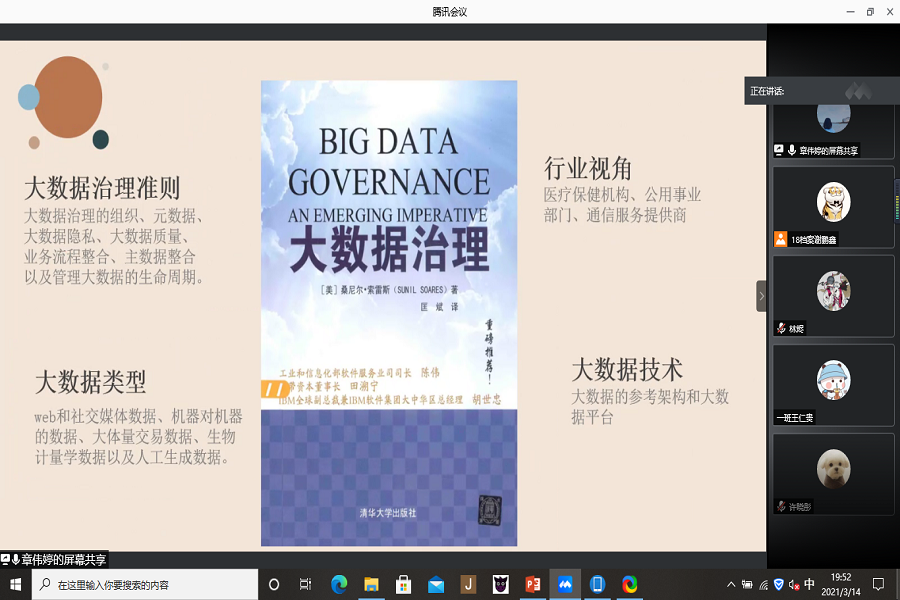Screen dimensions: 900x600
Task: Click the muted volume tray icon
Action: coord(794,584)
